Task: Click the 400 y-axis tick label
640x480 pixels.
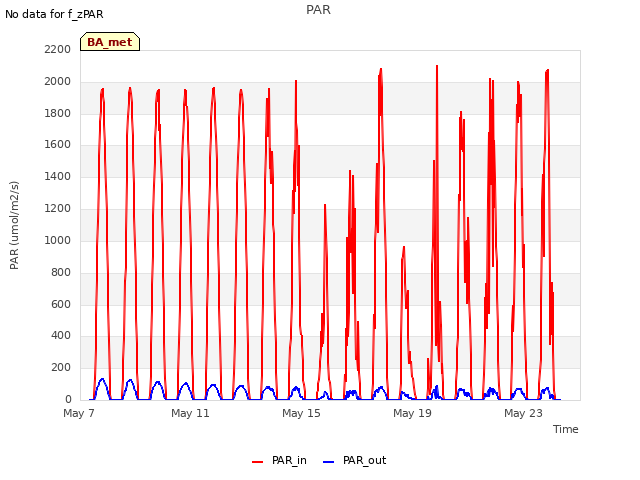Action: (x=61, y=336)
